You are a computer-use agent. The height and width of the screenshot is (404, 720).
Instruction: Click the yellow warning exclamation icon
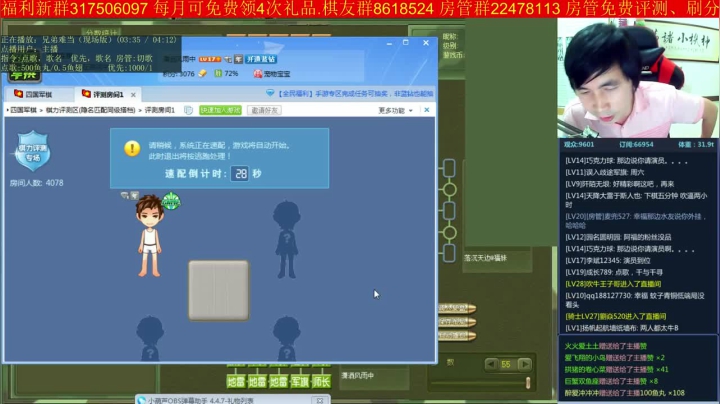132,148
